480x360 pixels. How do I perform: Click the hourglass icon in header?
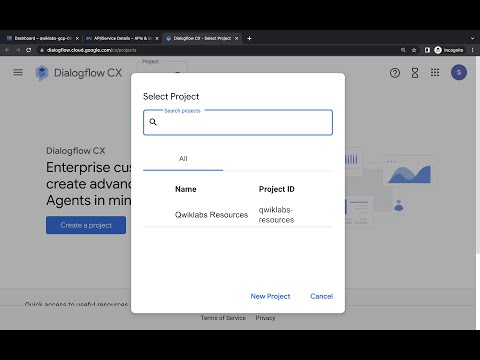[x=415, y=73]
